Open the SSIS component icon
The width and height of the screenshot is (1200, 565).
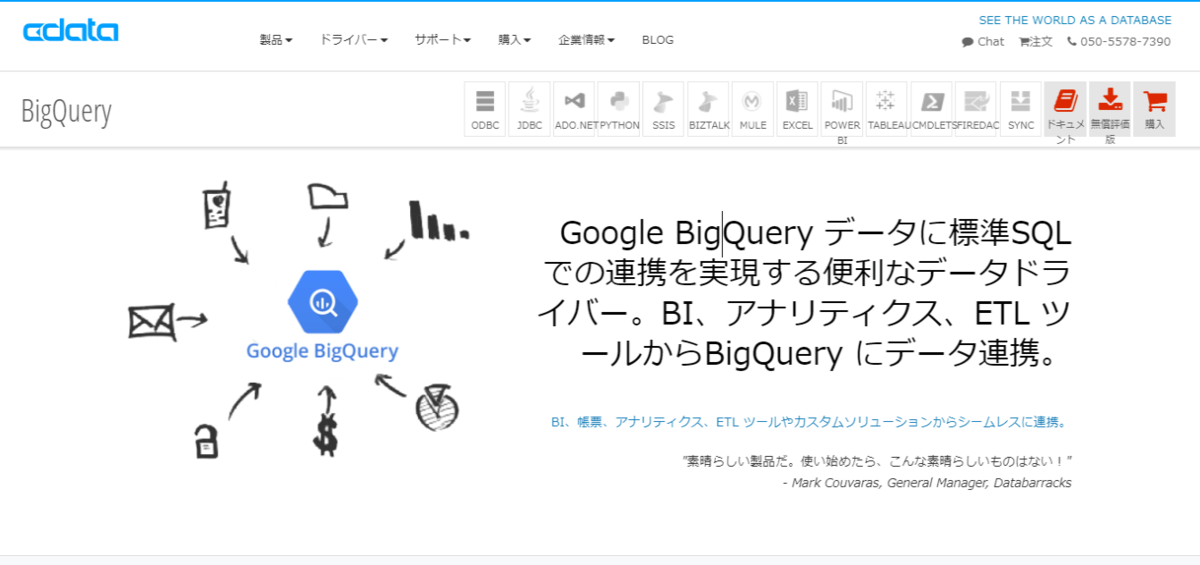pyautogui.click(x=663, y=109)
